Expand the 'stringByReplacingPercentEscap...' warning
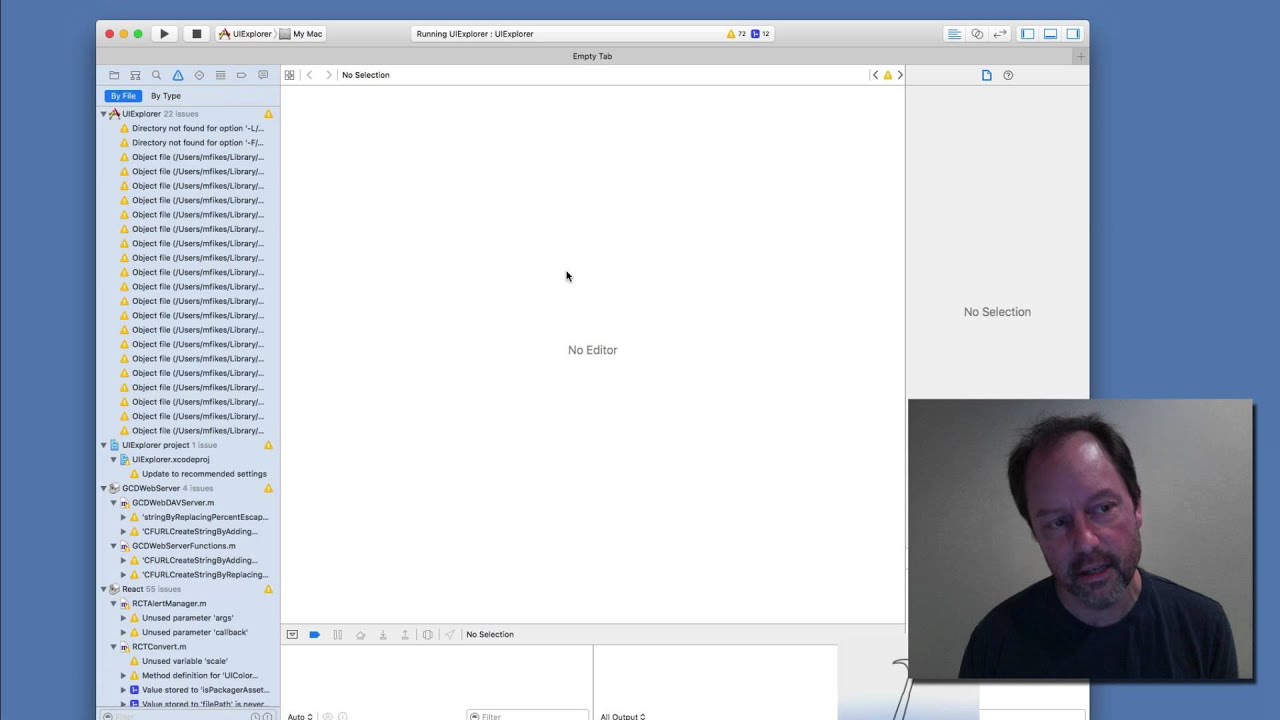 click(x=123, y=518)
